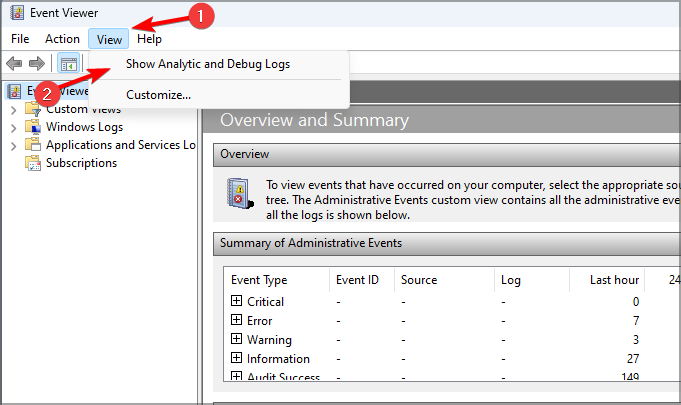The height and width of the screenshot is (405, 681).
Task: Click the Applications and Services Logs folder icon
Action: point(33,145)
